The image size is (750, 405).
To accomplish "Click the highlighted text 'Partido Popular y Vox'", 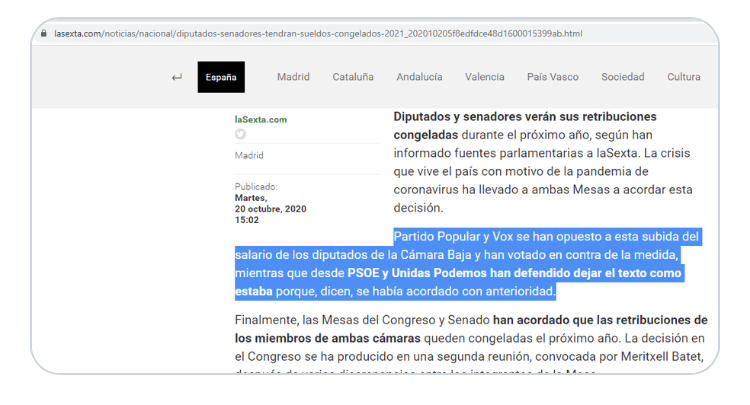I will point(453,237).
